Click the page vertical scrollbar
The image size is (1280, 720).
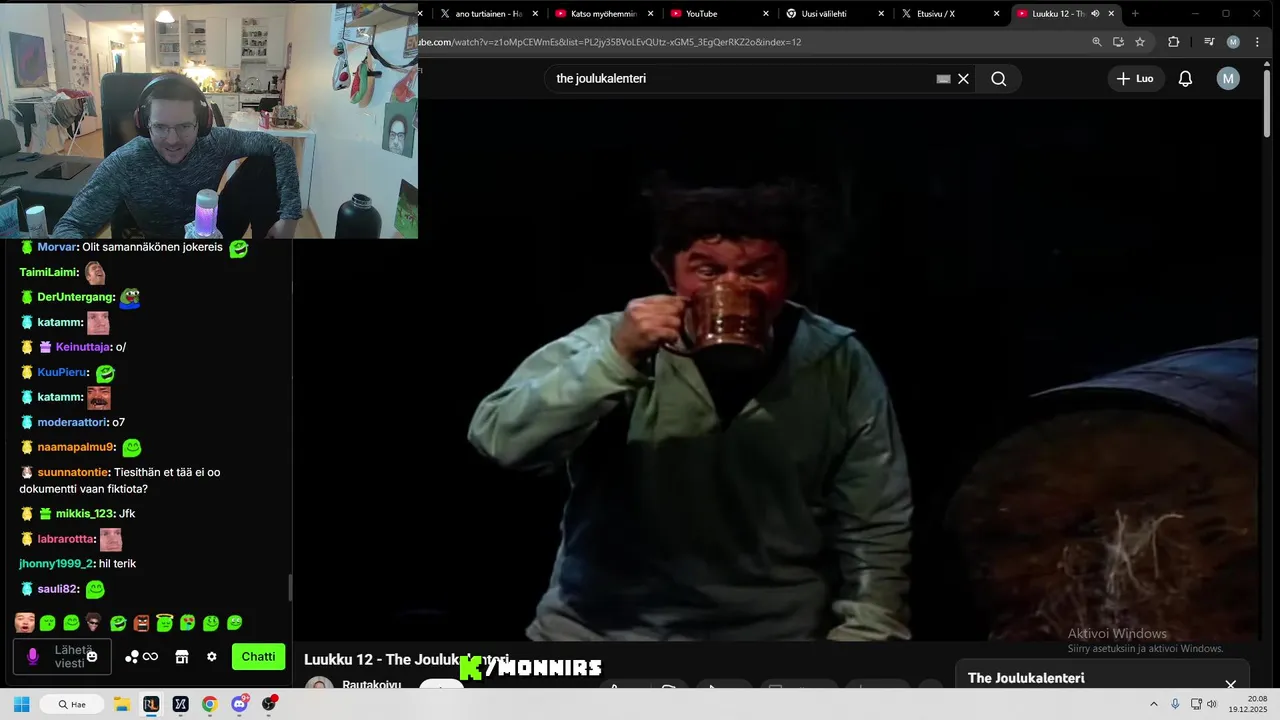point(1268,104)
